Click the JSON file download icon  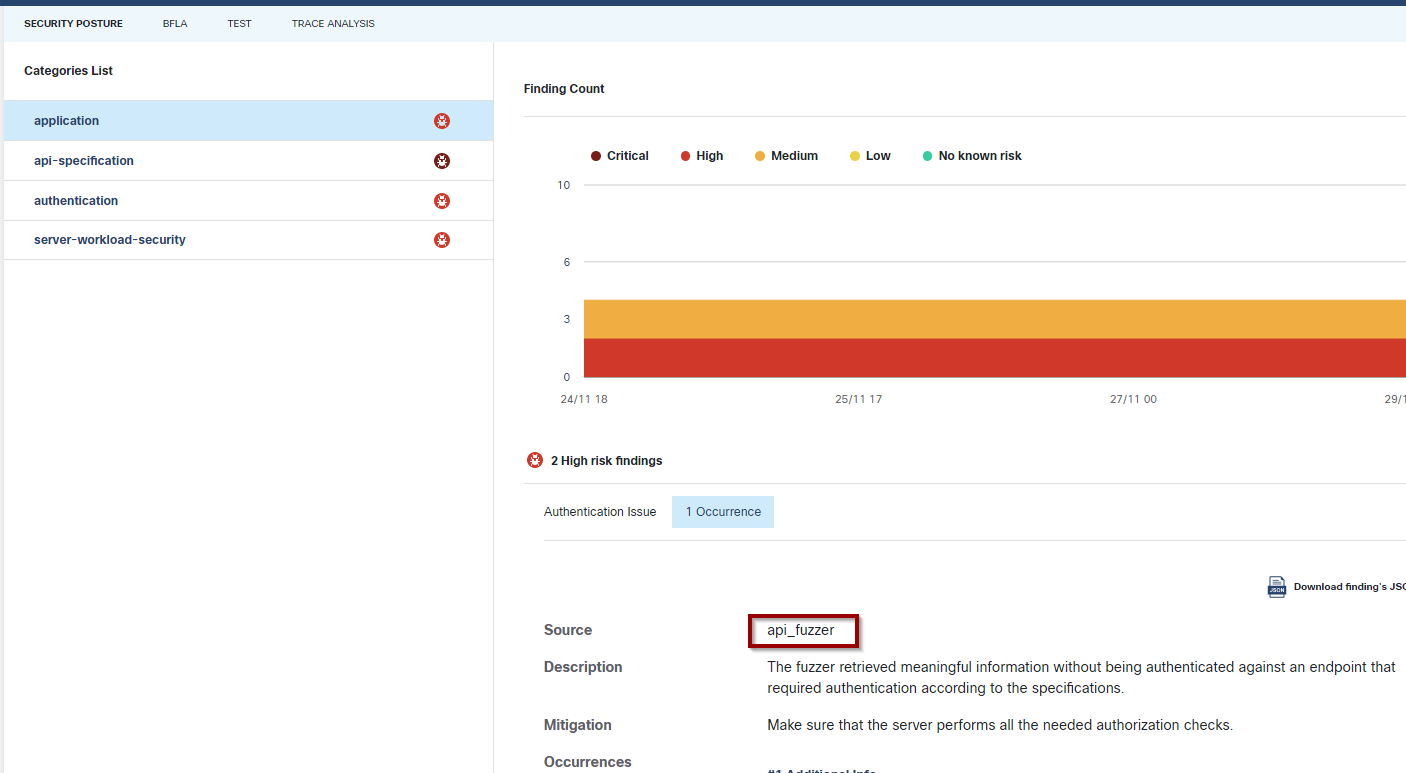coord(1277,587)
